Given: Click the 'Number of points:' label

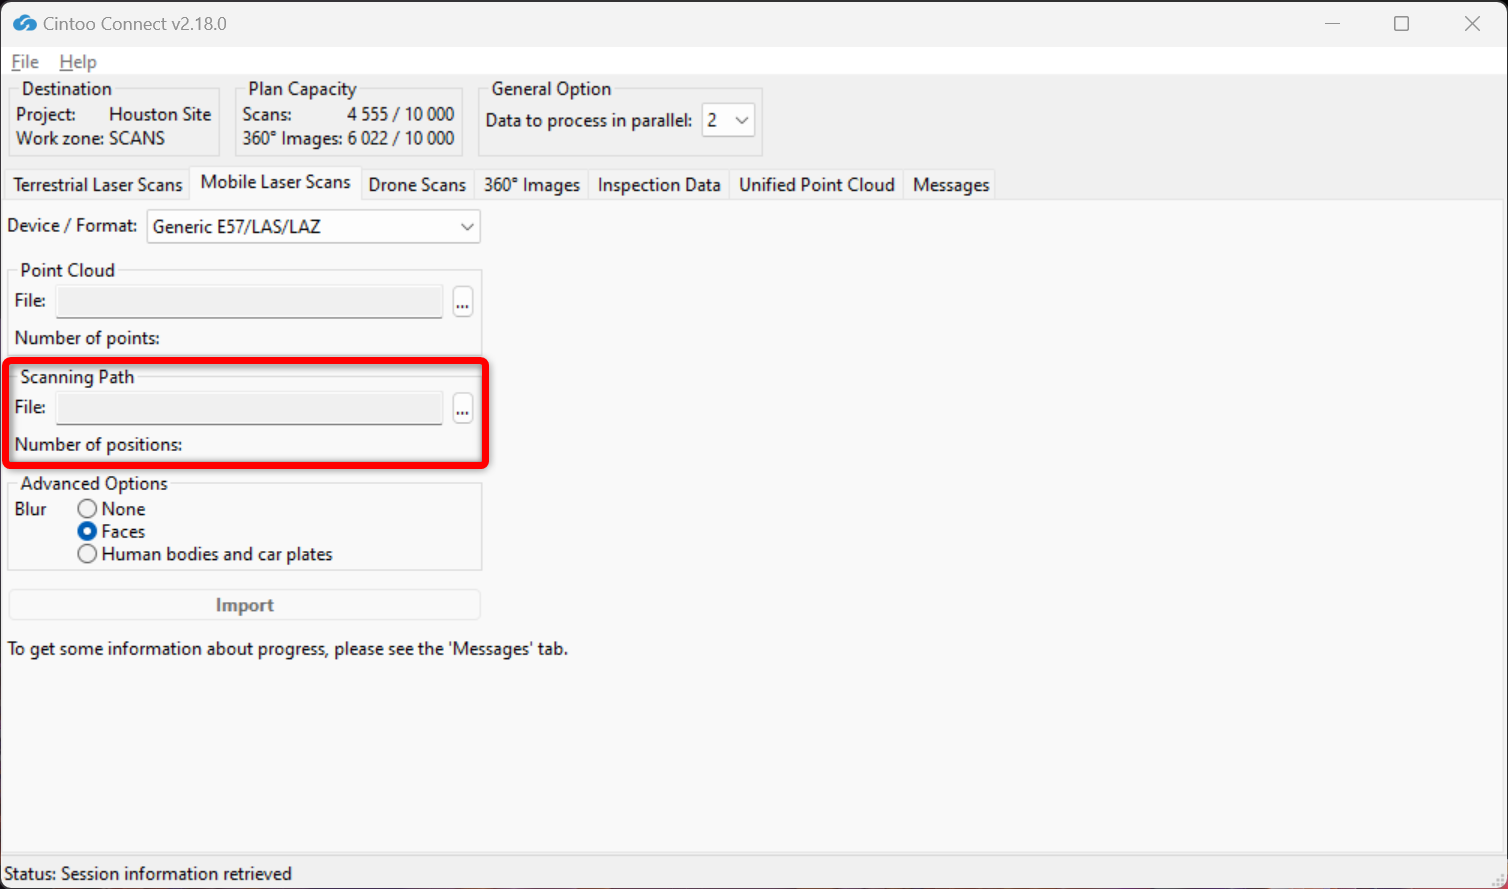Looking at the screenshot, I should click(x=87, y=338).
